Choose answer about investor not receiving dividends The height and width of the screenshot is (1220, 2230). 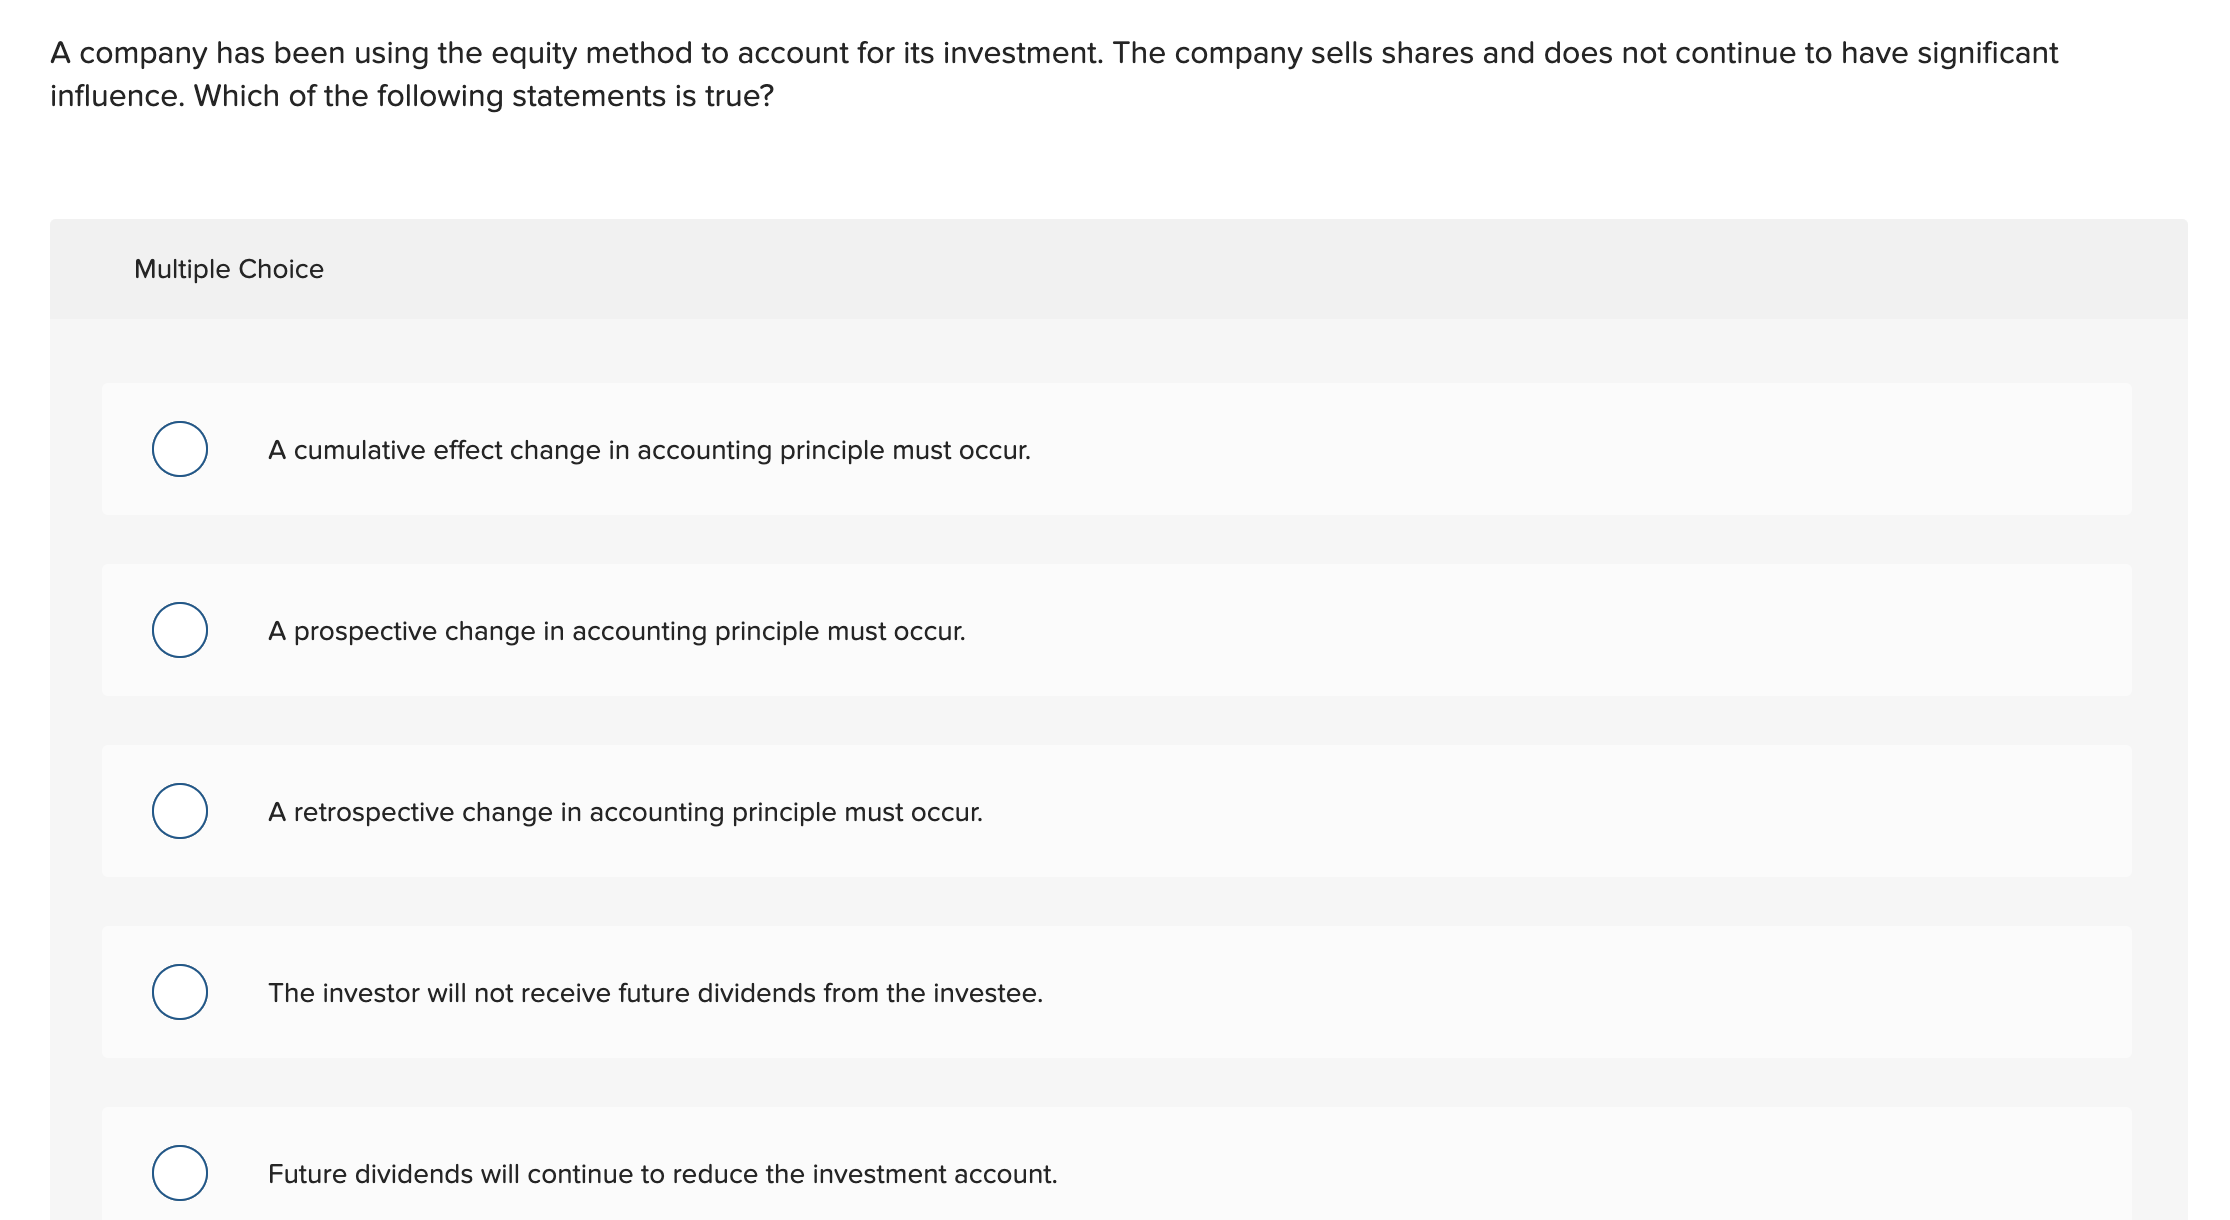tap(656, 993)
